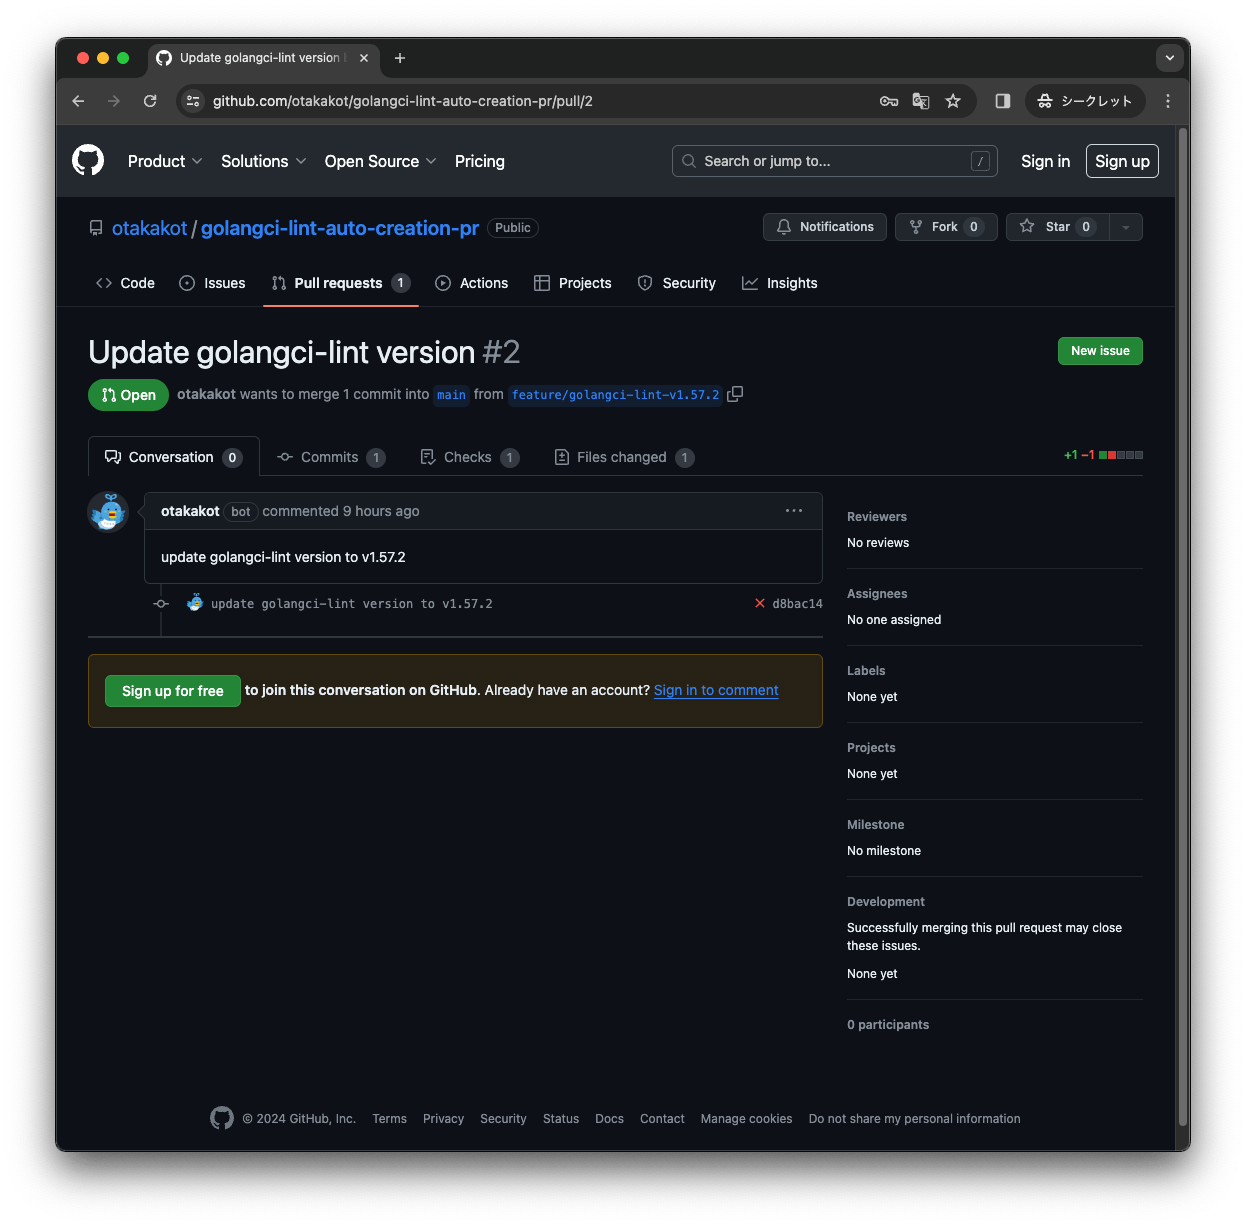1246x1225 pixels.
Task: Click the +1 −1 diffstat indicator
Action: 1103,455
